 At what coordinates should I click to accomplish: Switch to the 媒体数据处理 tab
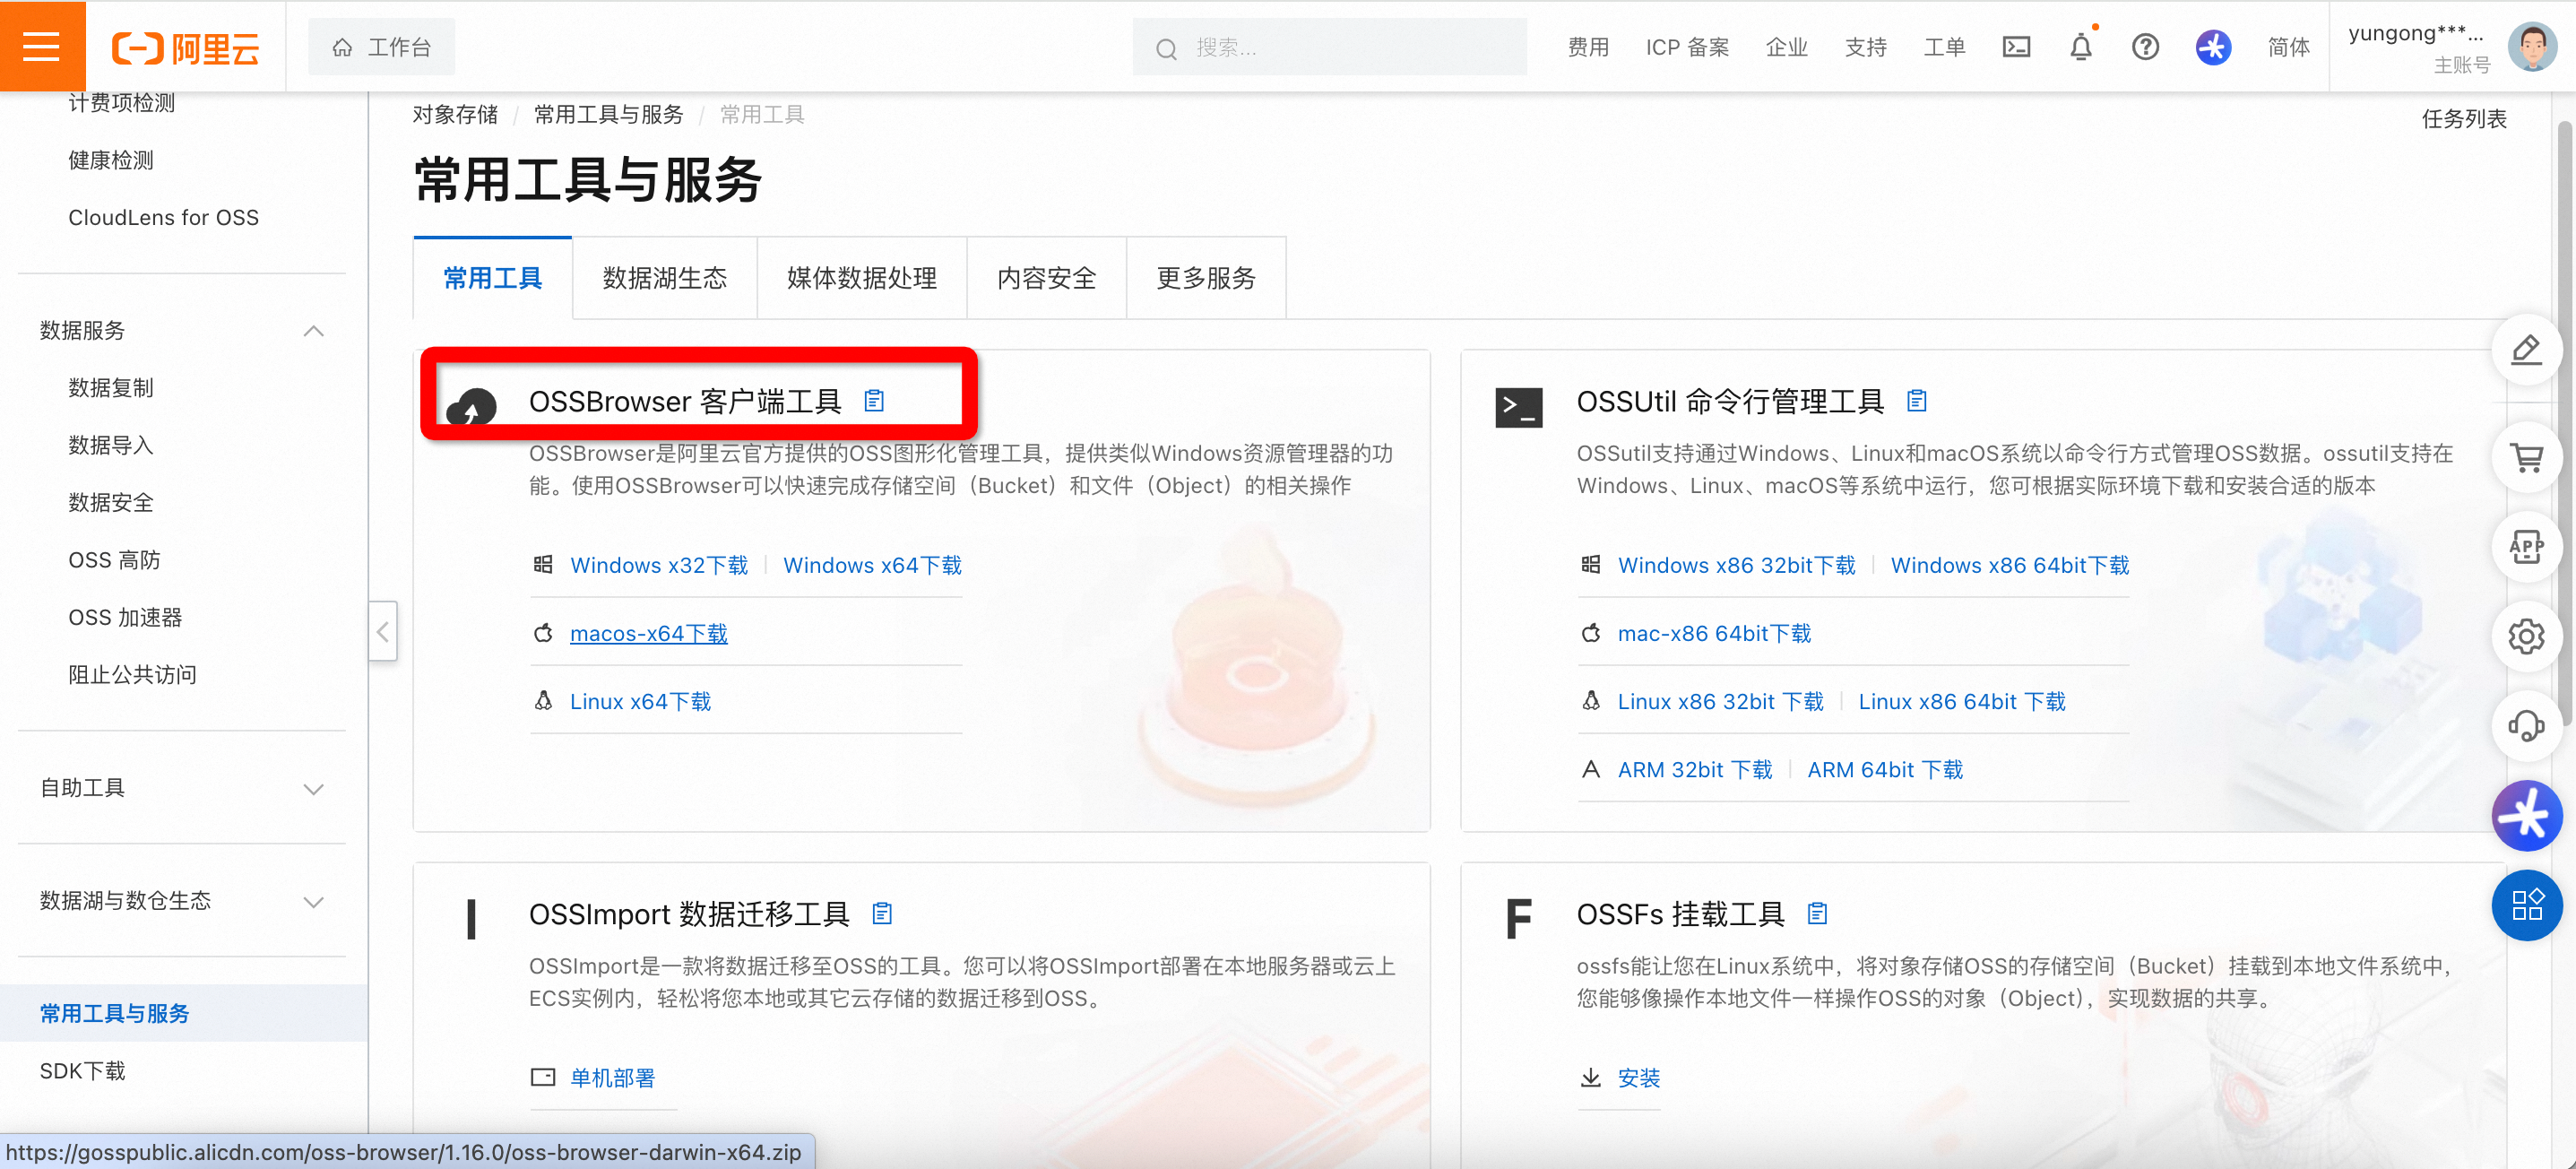(861, 278)
